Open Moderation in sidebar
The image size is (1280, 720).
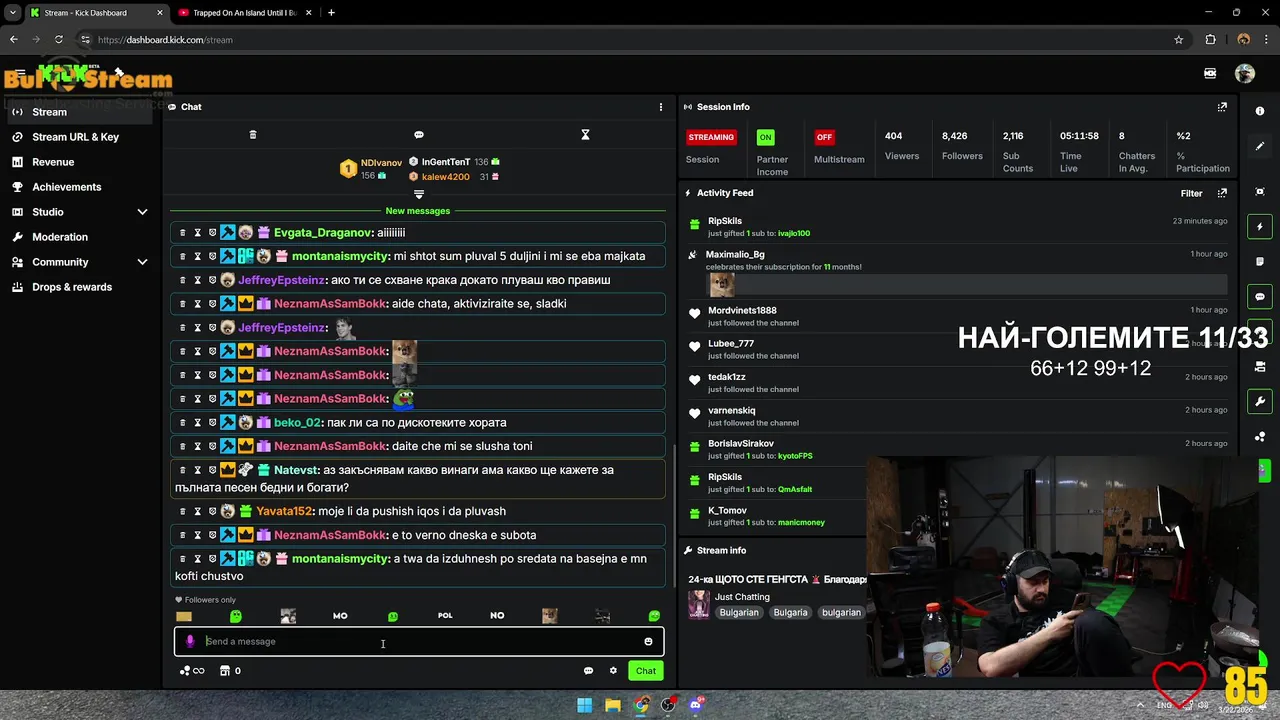point(60,237)
